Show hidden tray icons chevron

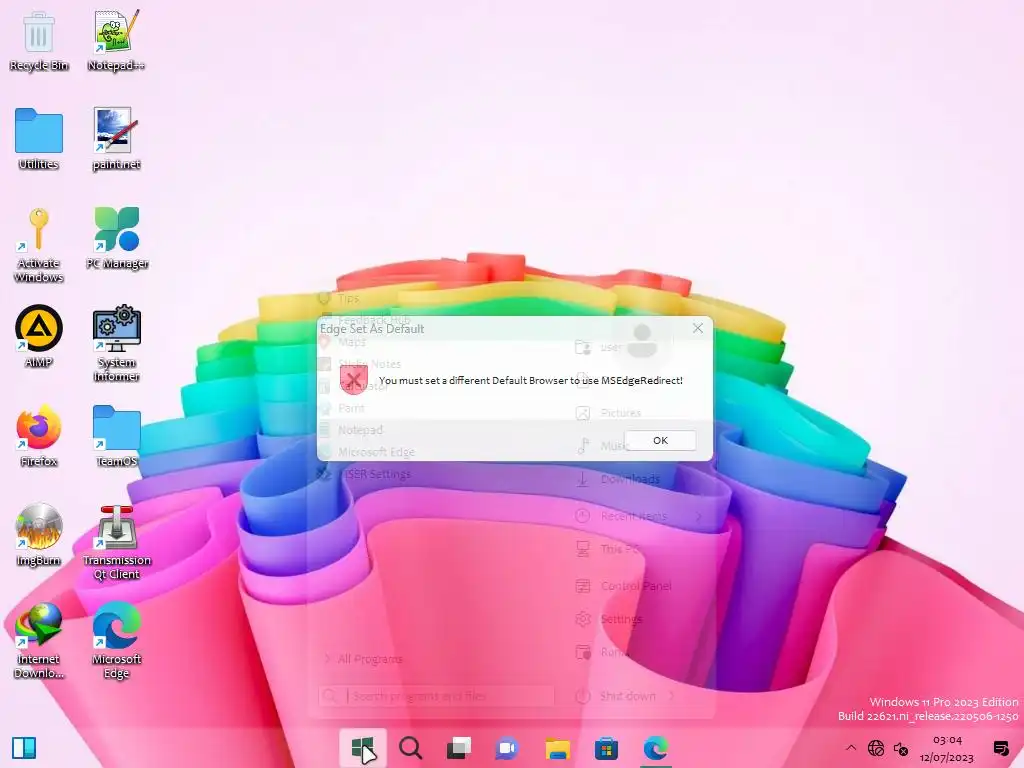[x=850, y=748]
